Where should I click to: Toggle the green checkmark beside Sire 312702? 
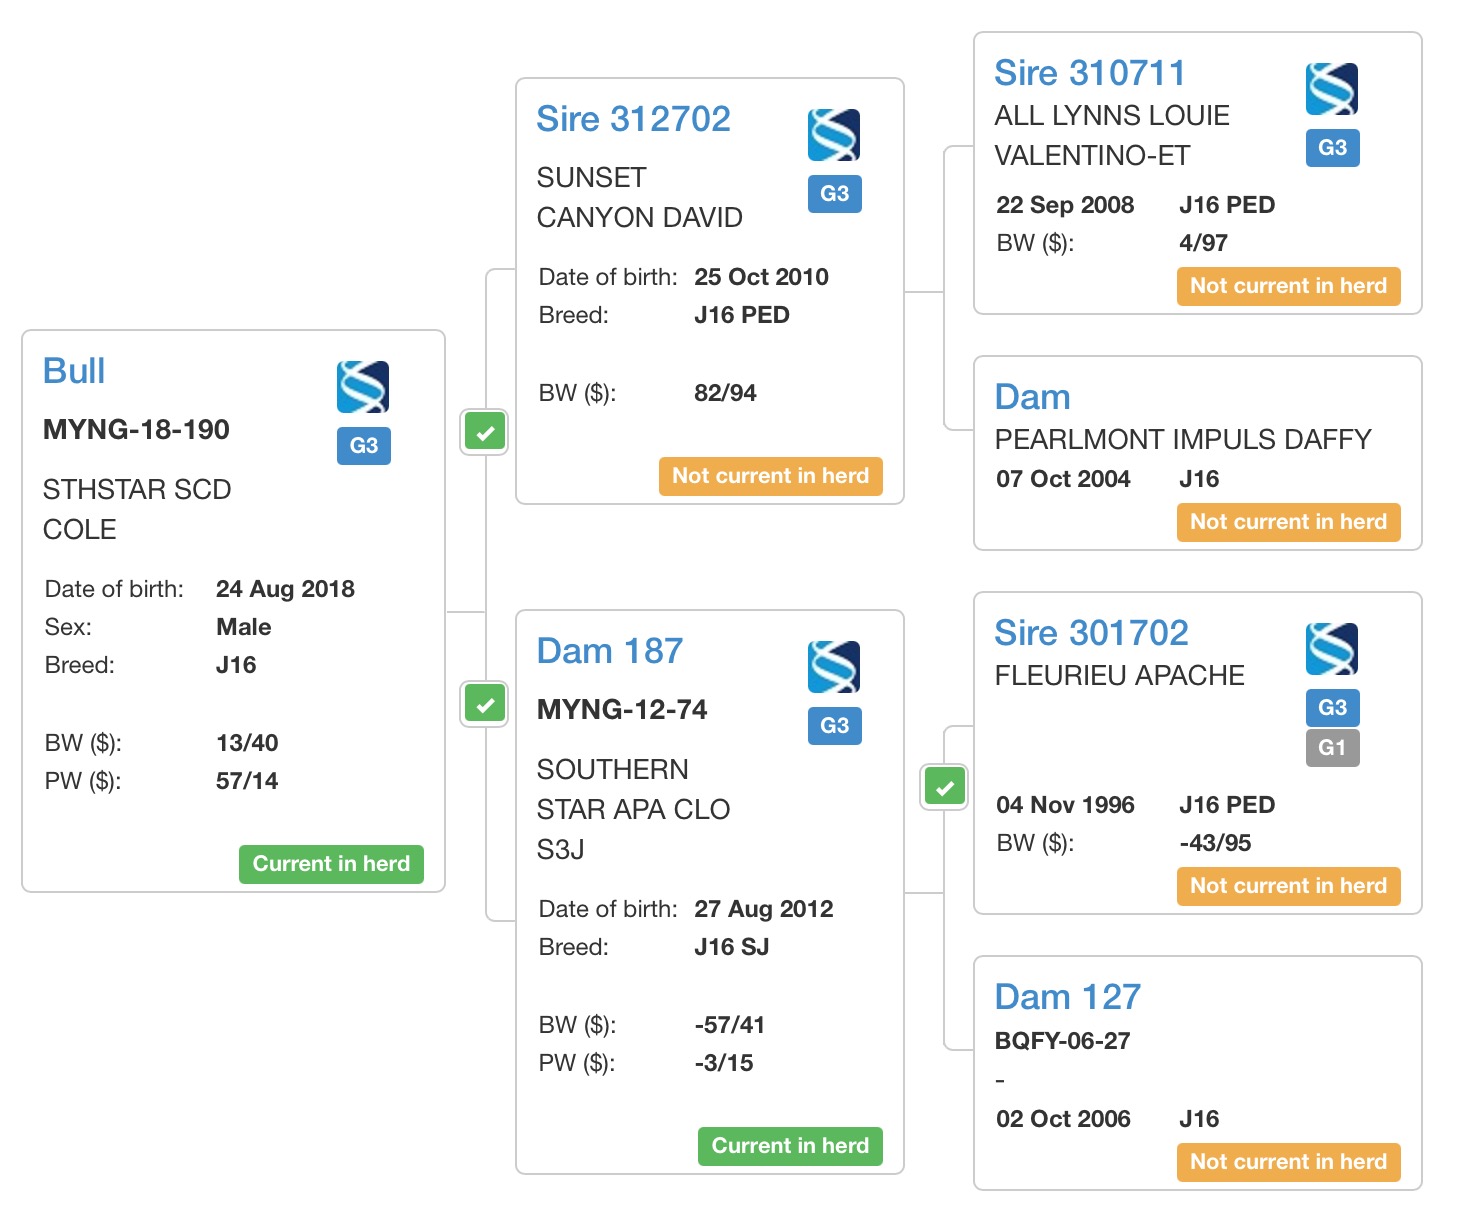(x=485, y=433)
